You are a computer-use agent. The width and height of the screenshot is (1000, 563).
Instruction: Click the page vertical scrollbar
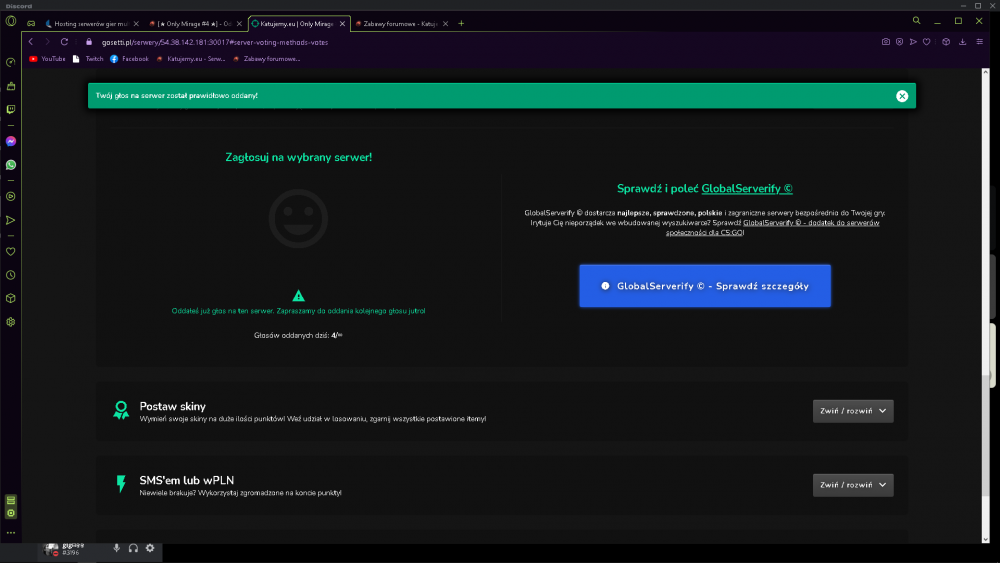pyautogui.click(x=985, y=306)
